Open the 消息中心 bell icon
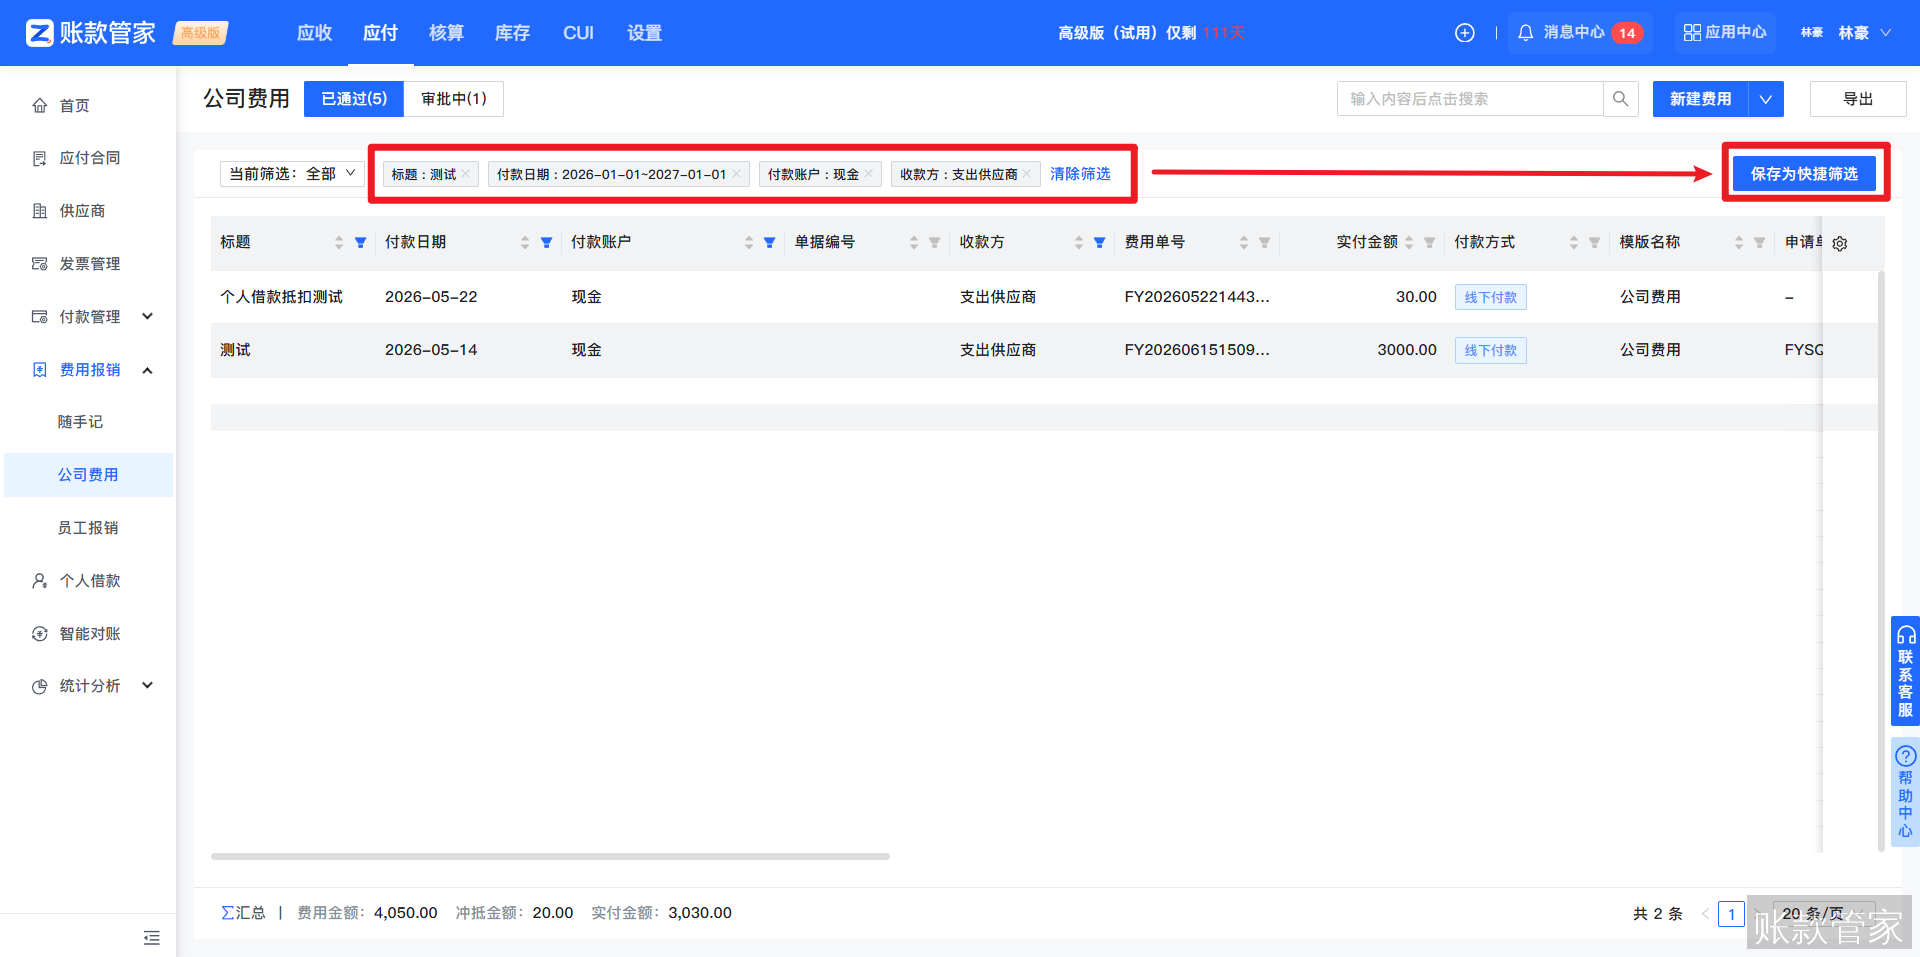Screen dimensions: 1920x957 tap(1525, 33)
